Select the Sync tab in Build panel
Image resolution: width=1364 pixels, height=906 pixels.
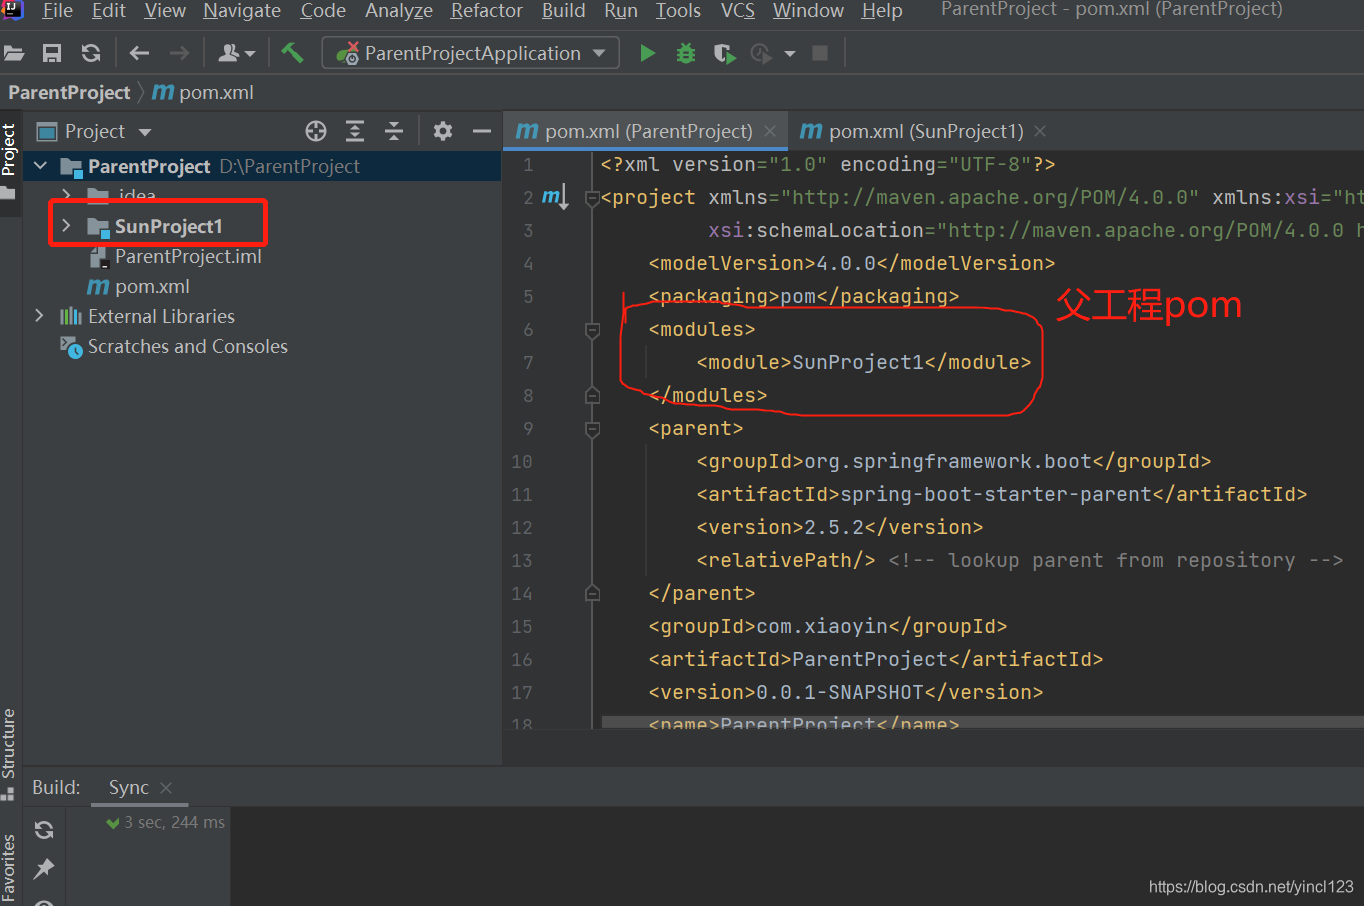[129, 788]
